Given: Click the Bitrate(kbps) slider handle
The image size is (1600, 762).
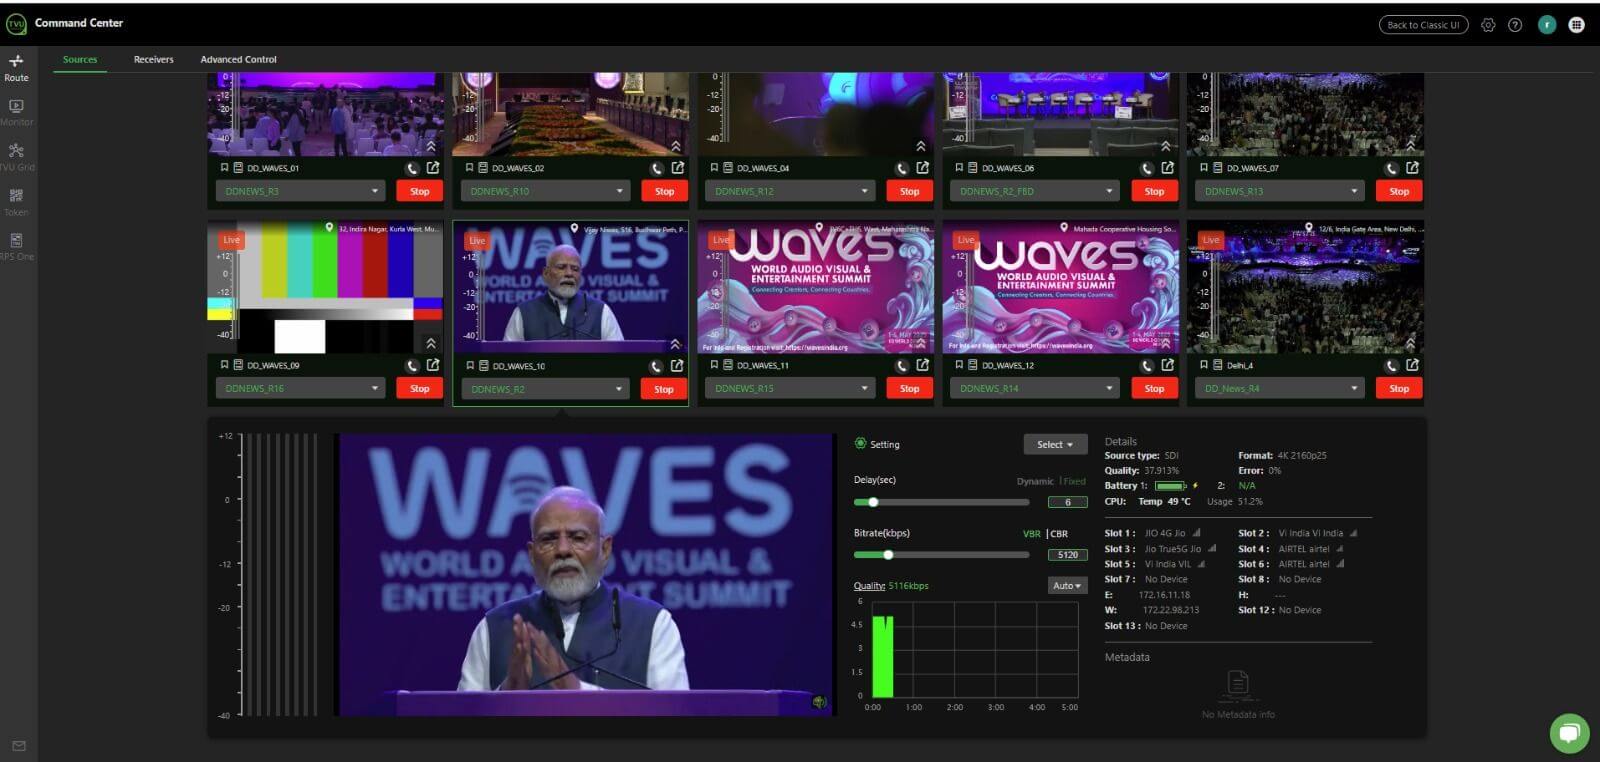Looking at the screenshot, I should (x=888, y=555).
